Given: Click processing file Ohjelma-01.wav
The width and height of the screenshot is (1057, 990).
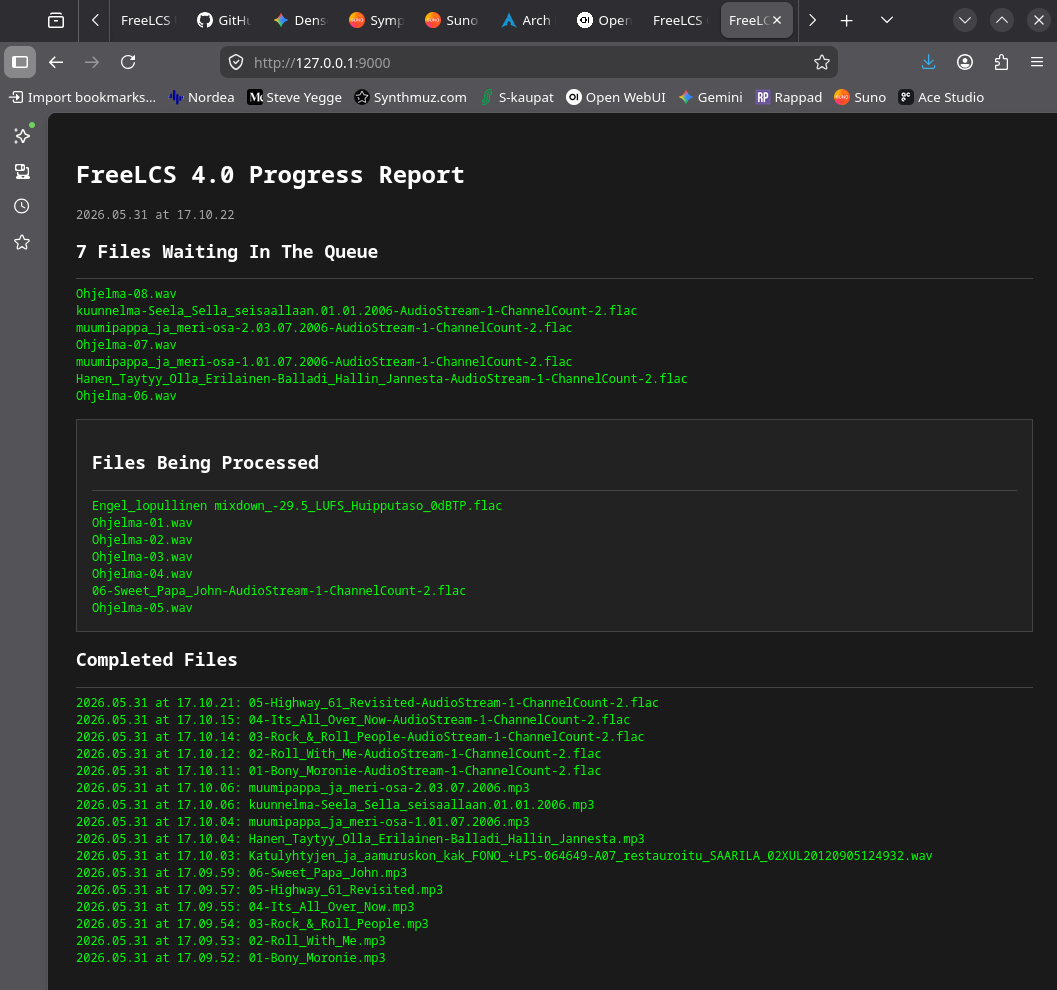Looking at the screenshot, I should pyautogui.click(x=142, y=523).
